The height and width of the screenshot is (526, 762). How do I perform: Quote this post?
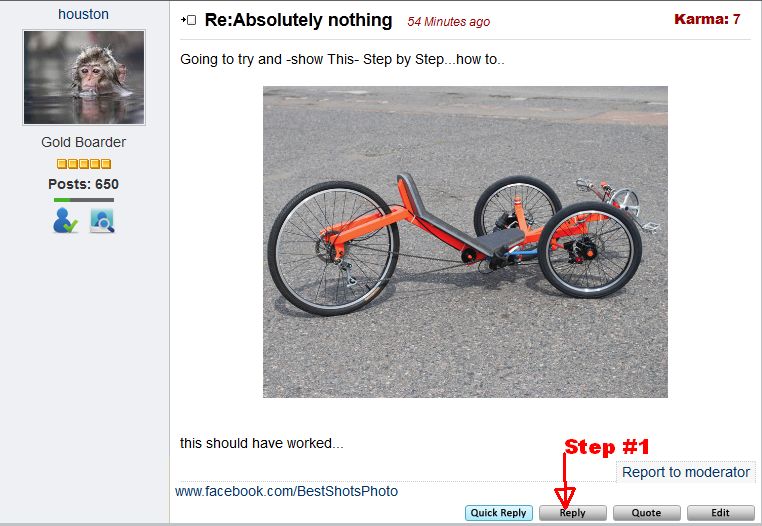(x=645, y=513)
